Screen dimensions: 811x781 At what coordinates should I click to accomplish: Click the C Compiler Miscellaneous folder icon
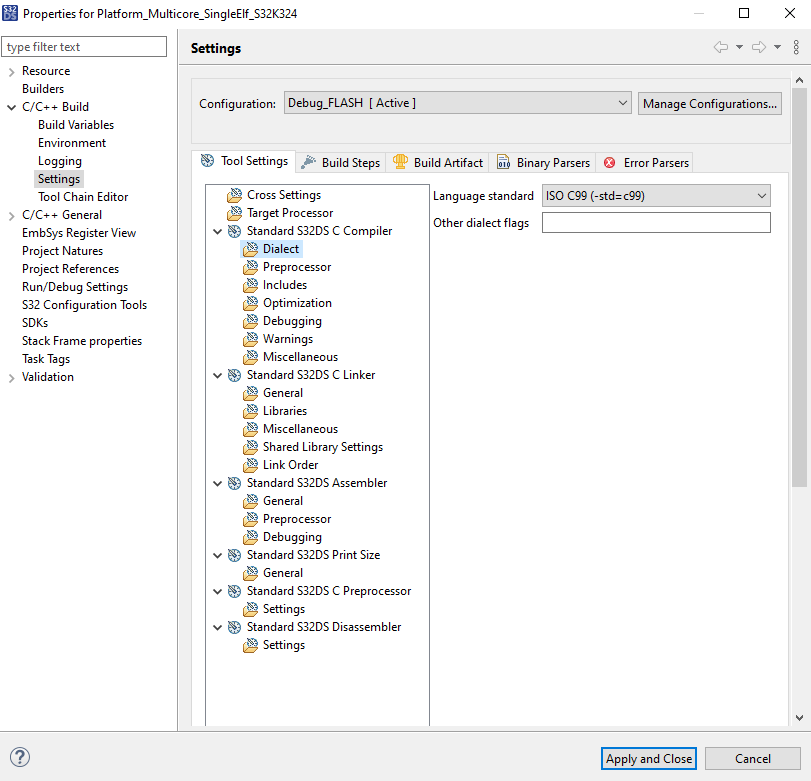point(250,357)
